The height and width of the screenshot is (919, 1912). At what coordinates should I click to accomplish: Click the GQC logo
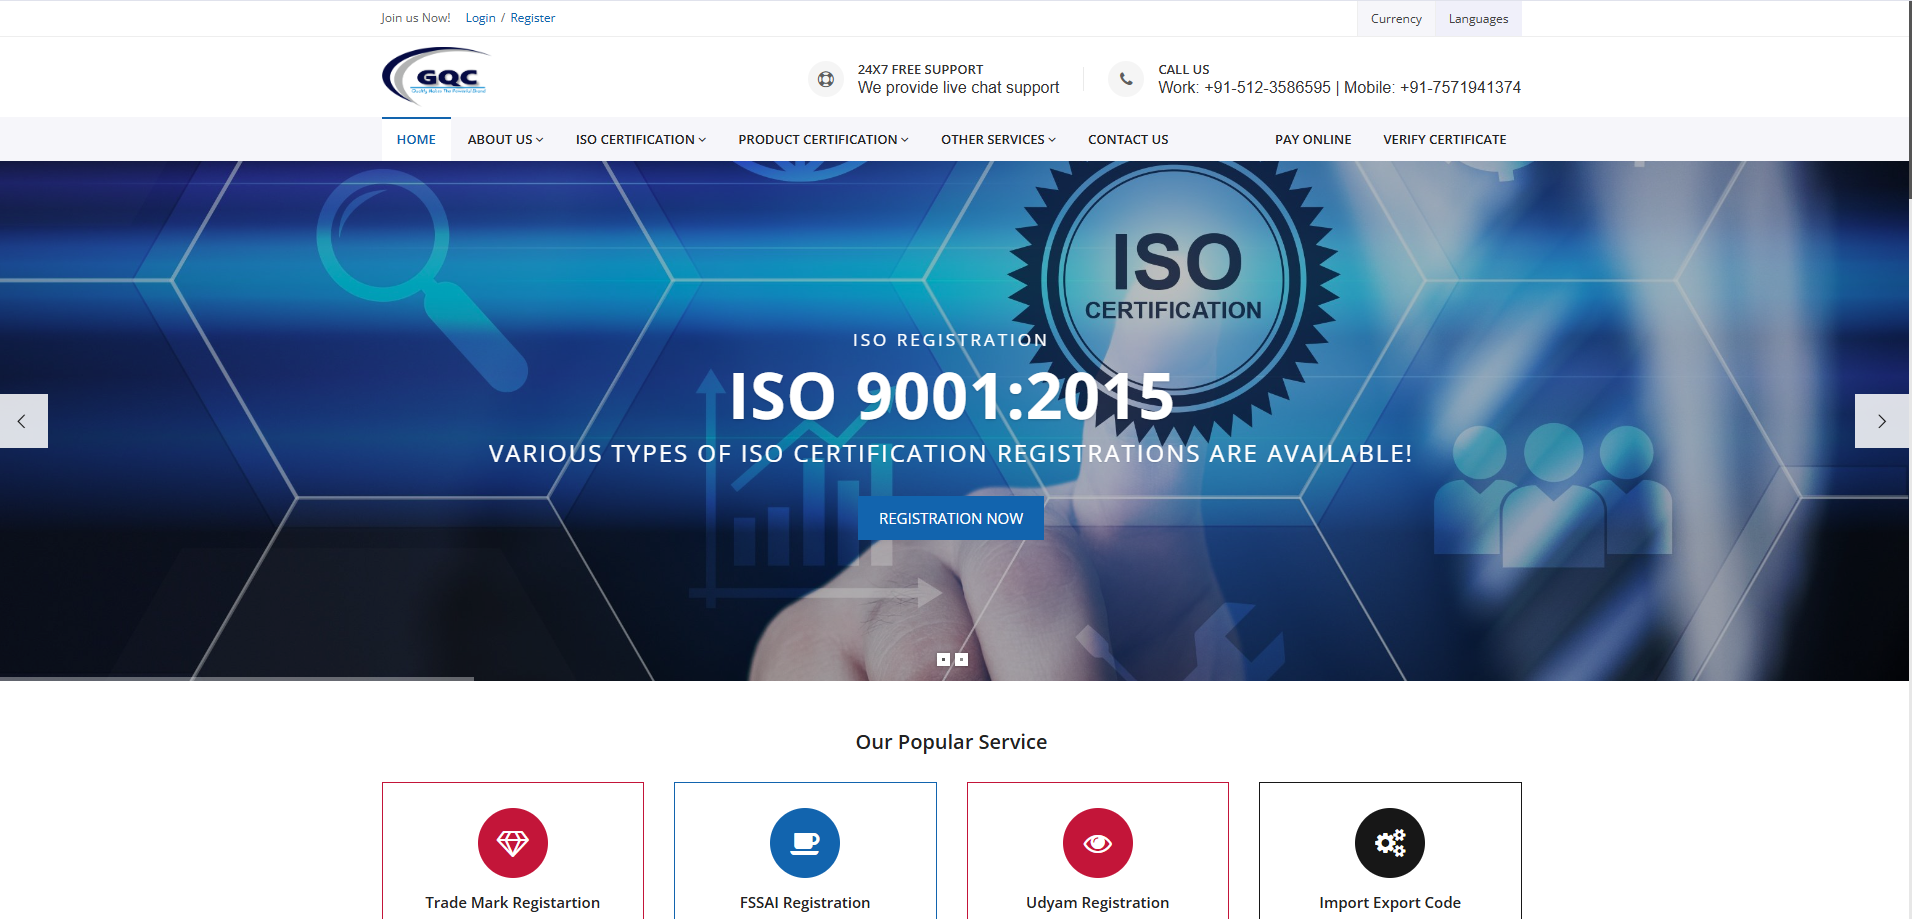tap(433, 76)
